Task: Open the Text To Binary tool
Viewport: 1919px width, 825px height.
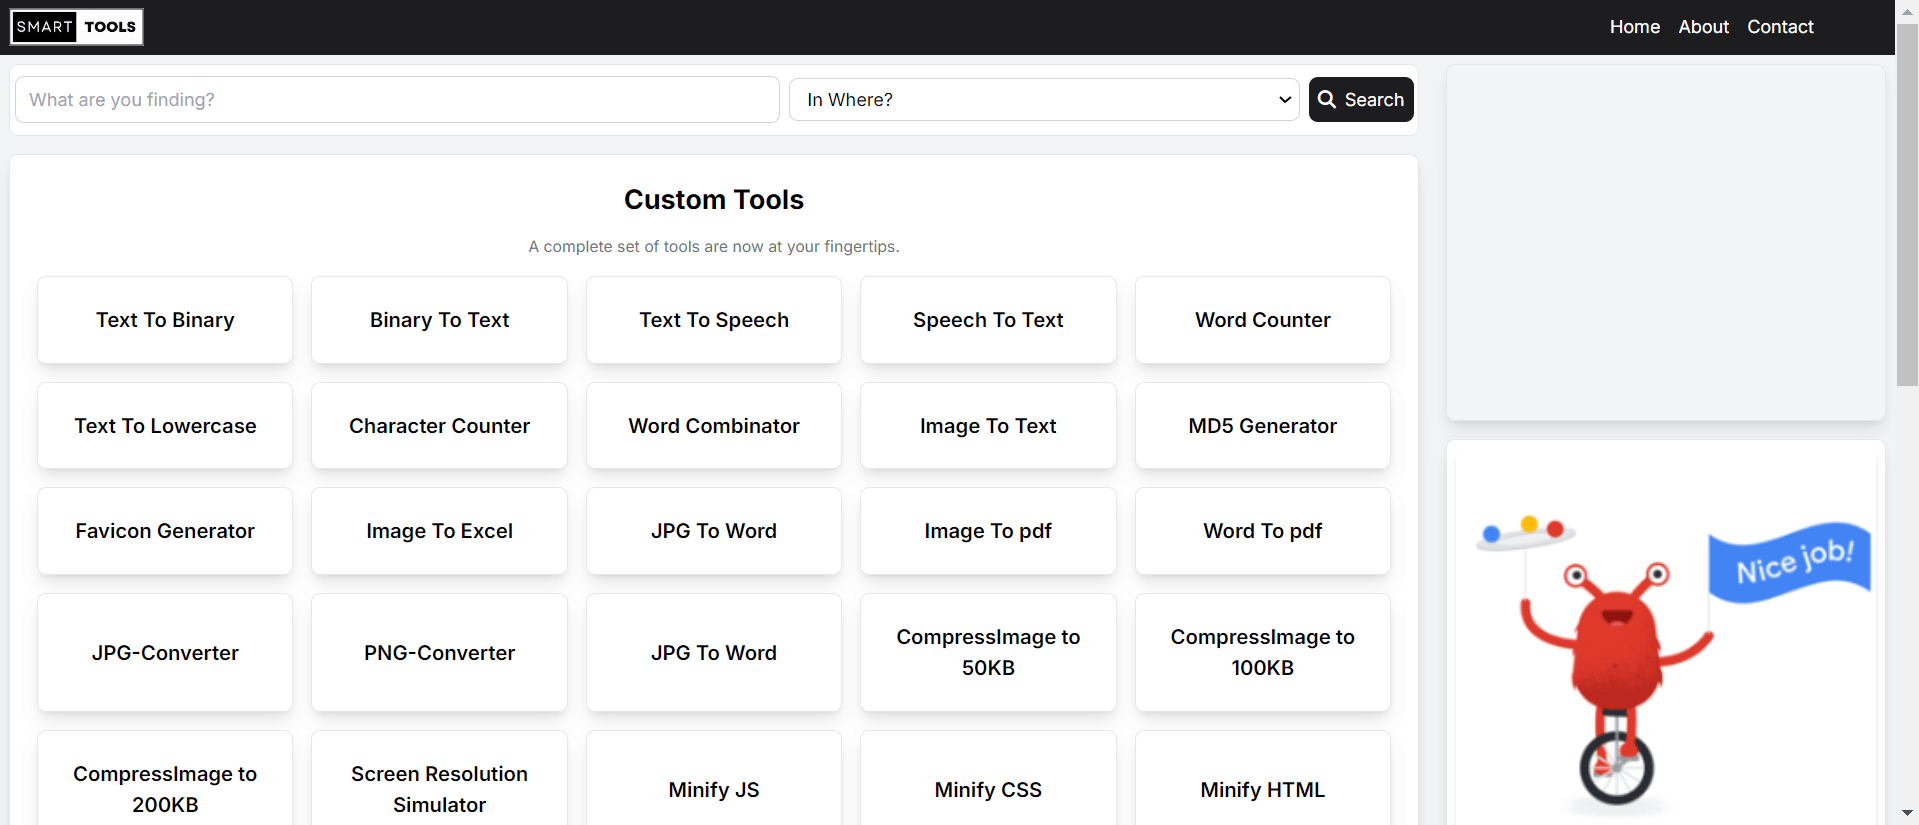Action: [x=165, y=320]
